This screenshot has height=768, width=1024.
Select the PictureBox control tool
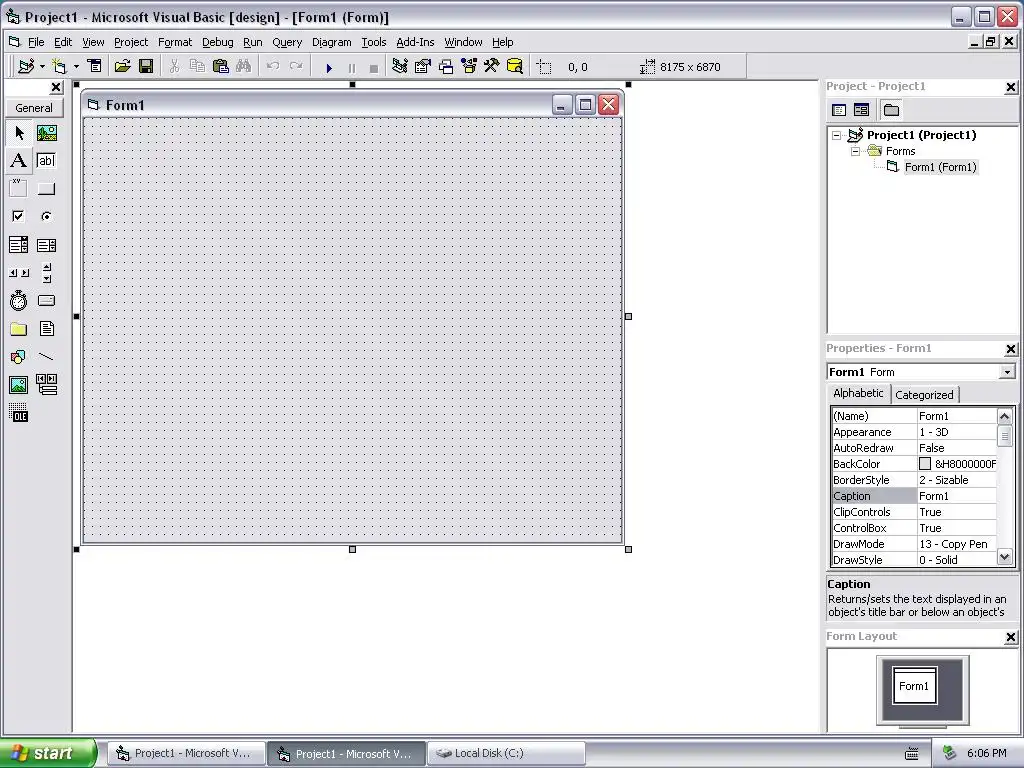pyautogui.click(x=46, y=133)
